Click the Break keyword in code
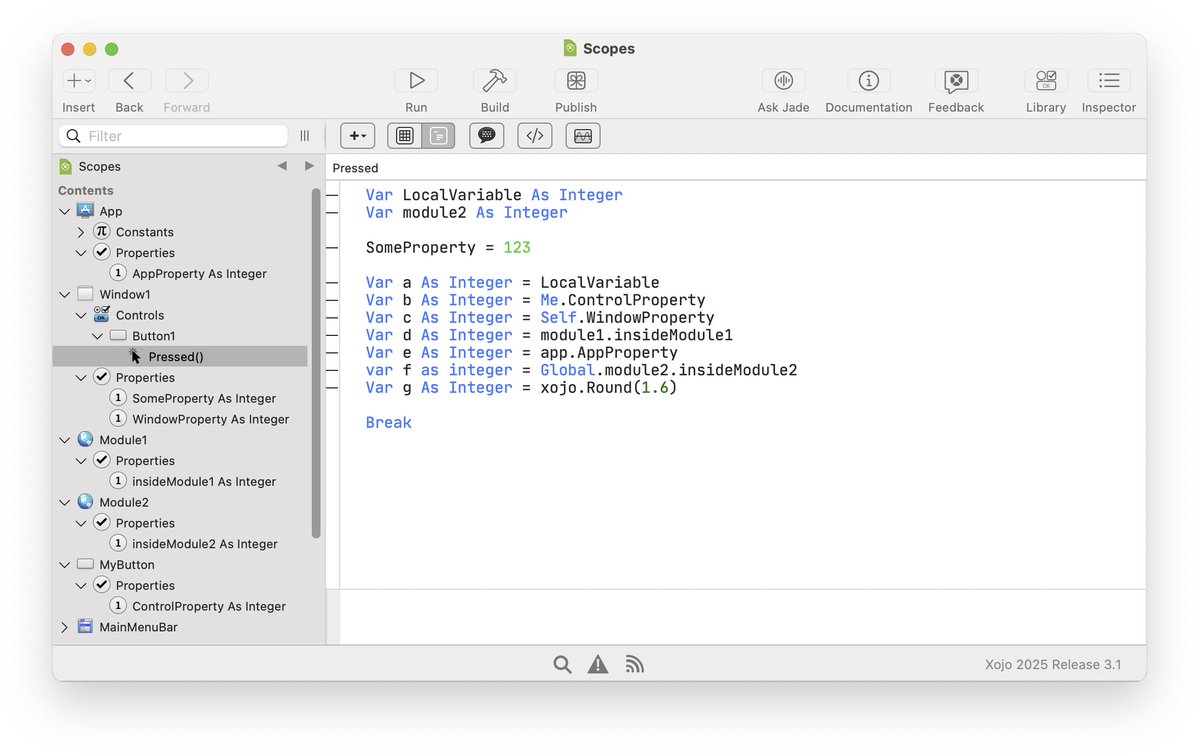This screenshot has width=1199, height=755. pyautogui.click(x=388, y=422)
